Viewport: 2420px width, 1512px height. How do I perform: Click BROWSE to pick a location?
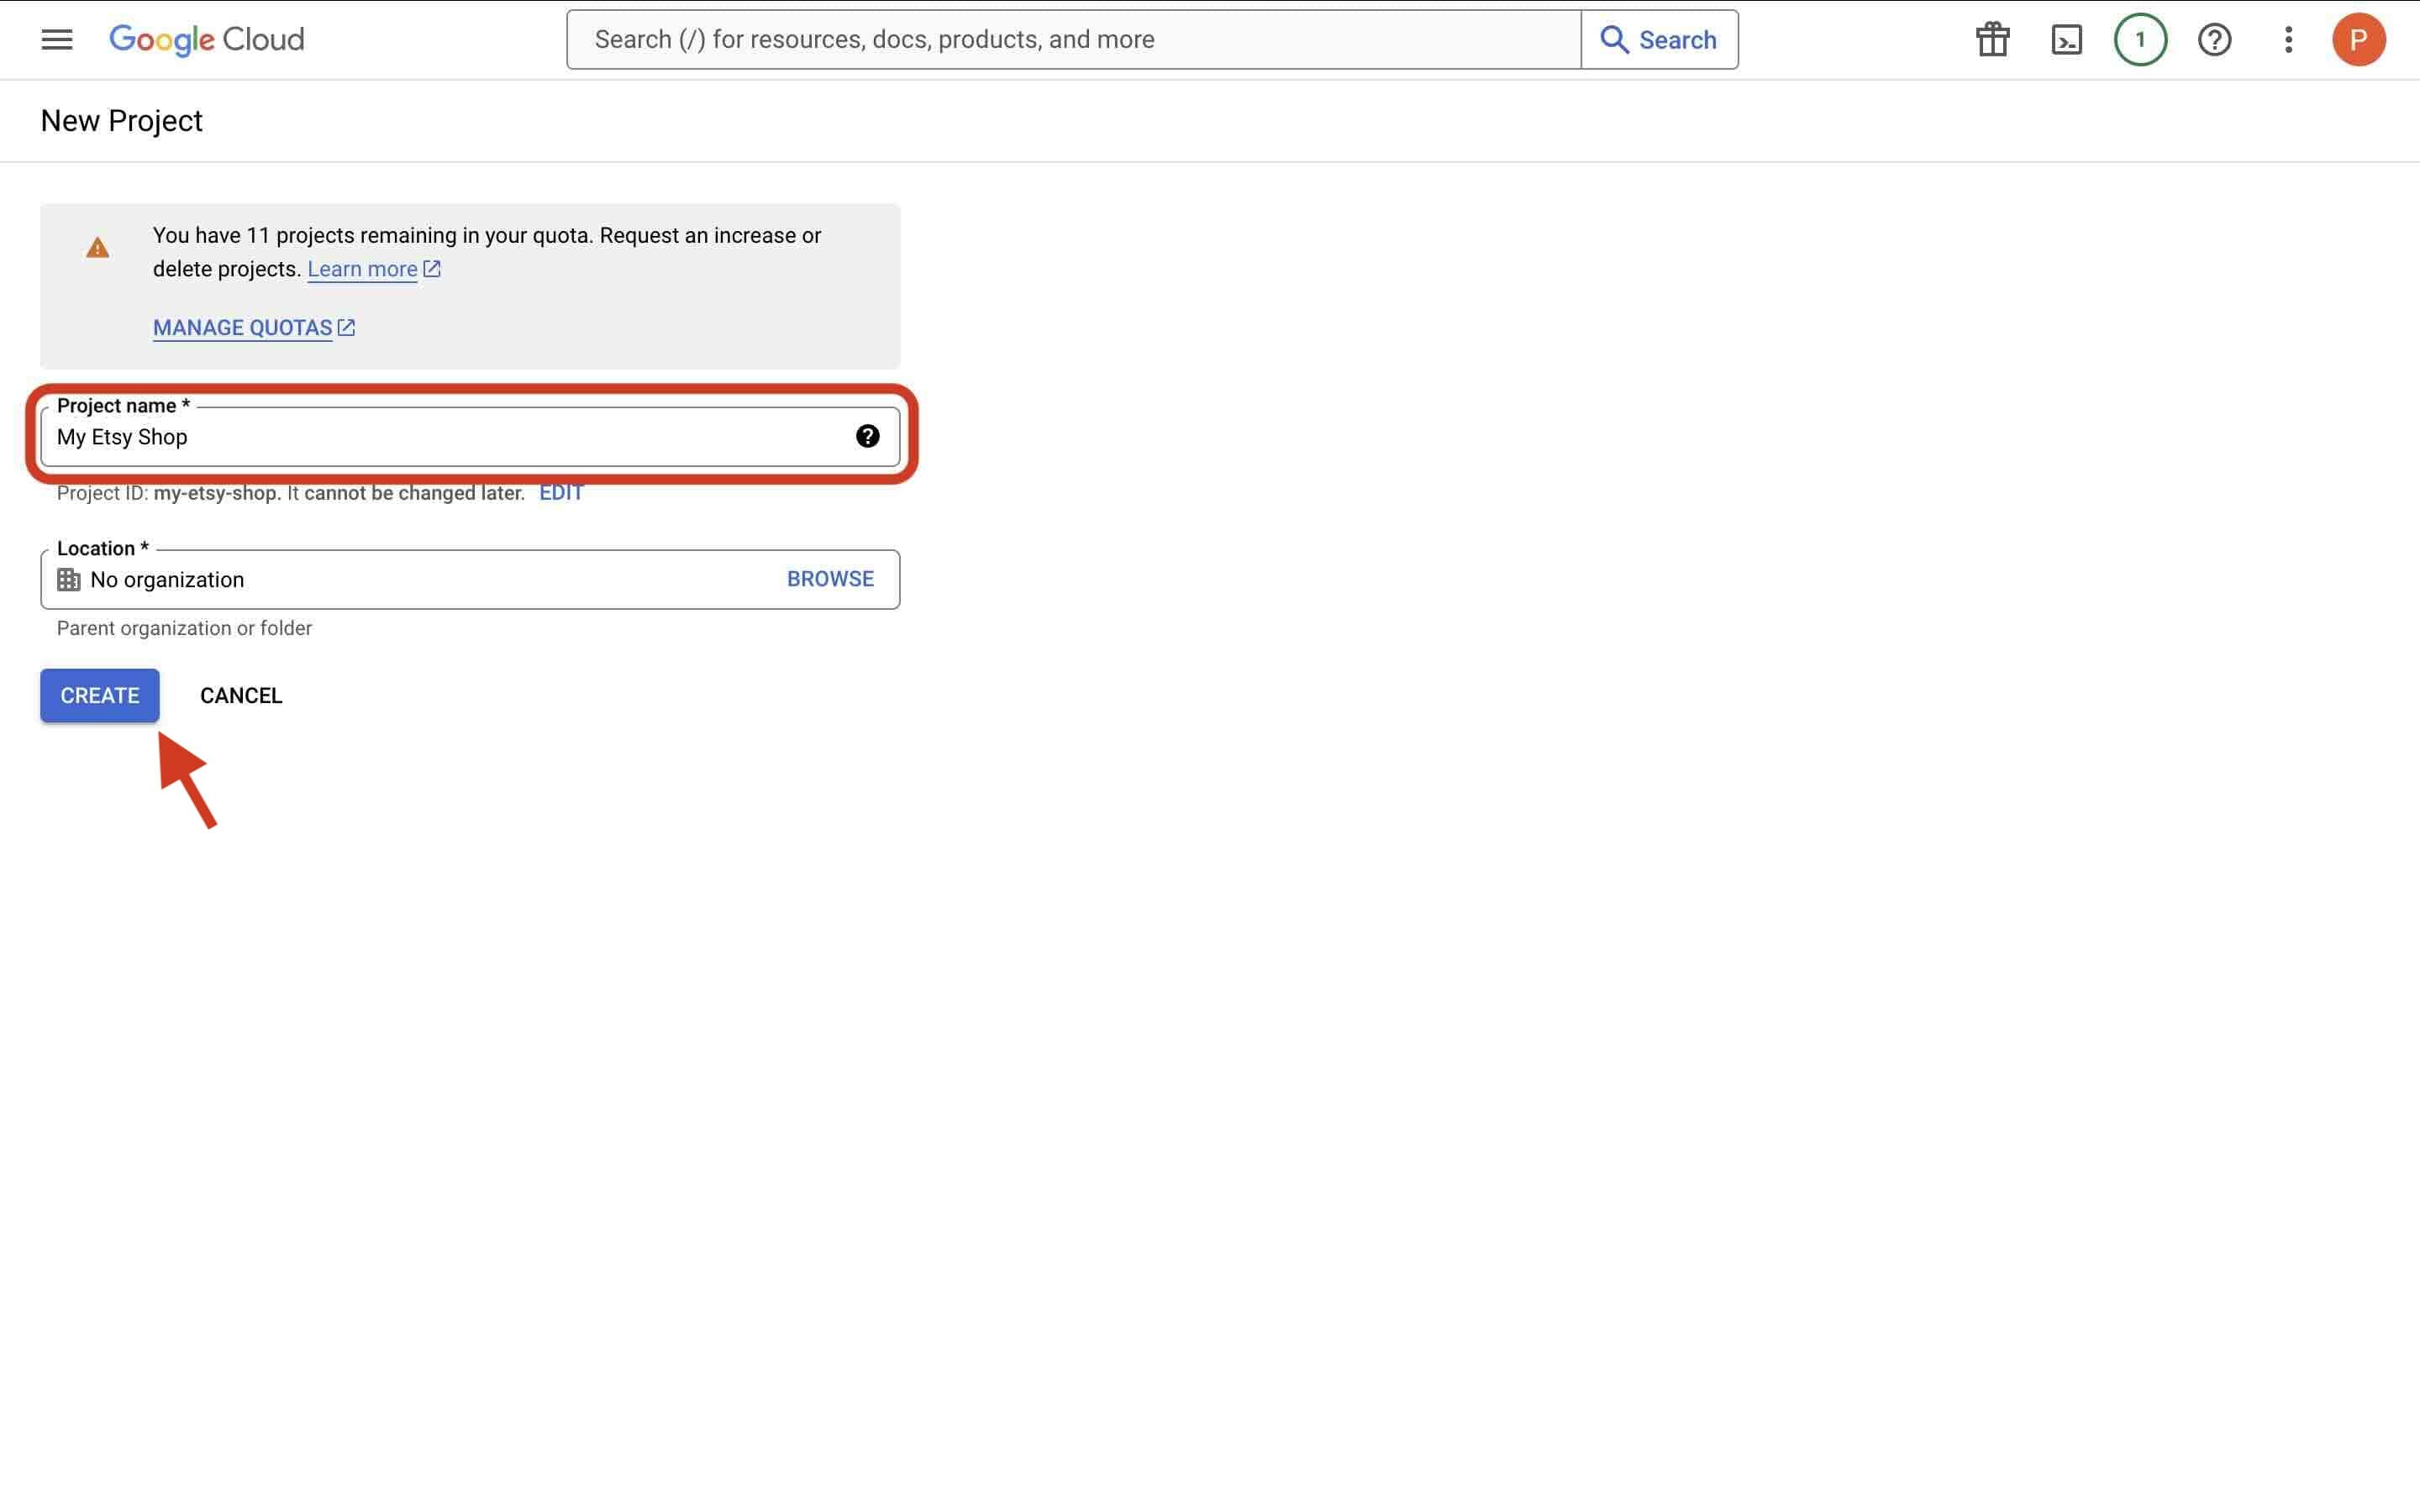pyautogui.click(x=830, y=578)
